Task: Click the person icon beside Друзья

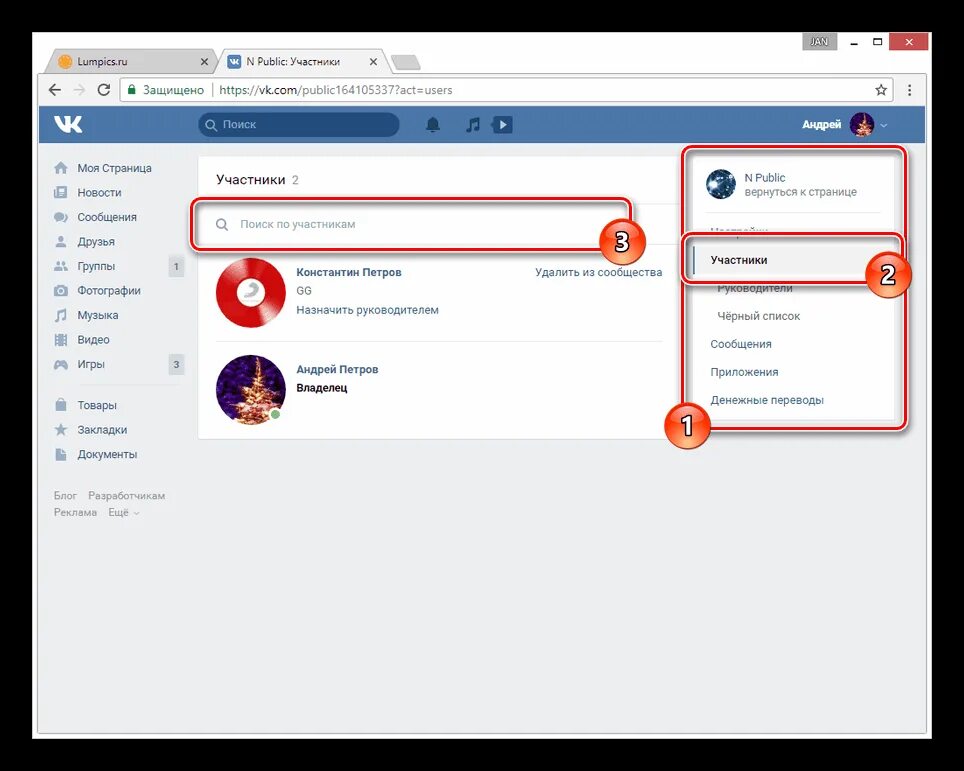Action: [61, 242]
